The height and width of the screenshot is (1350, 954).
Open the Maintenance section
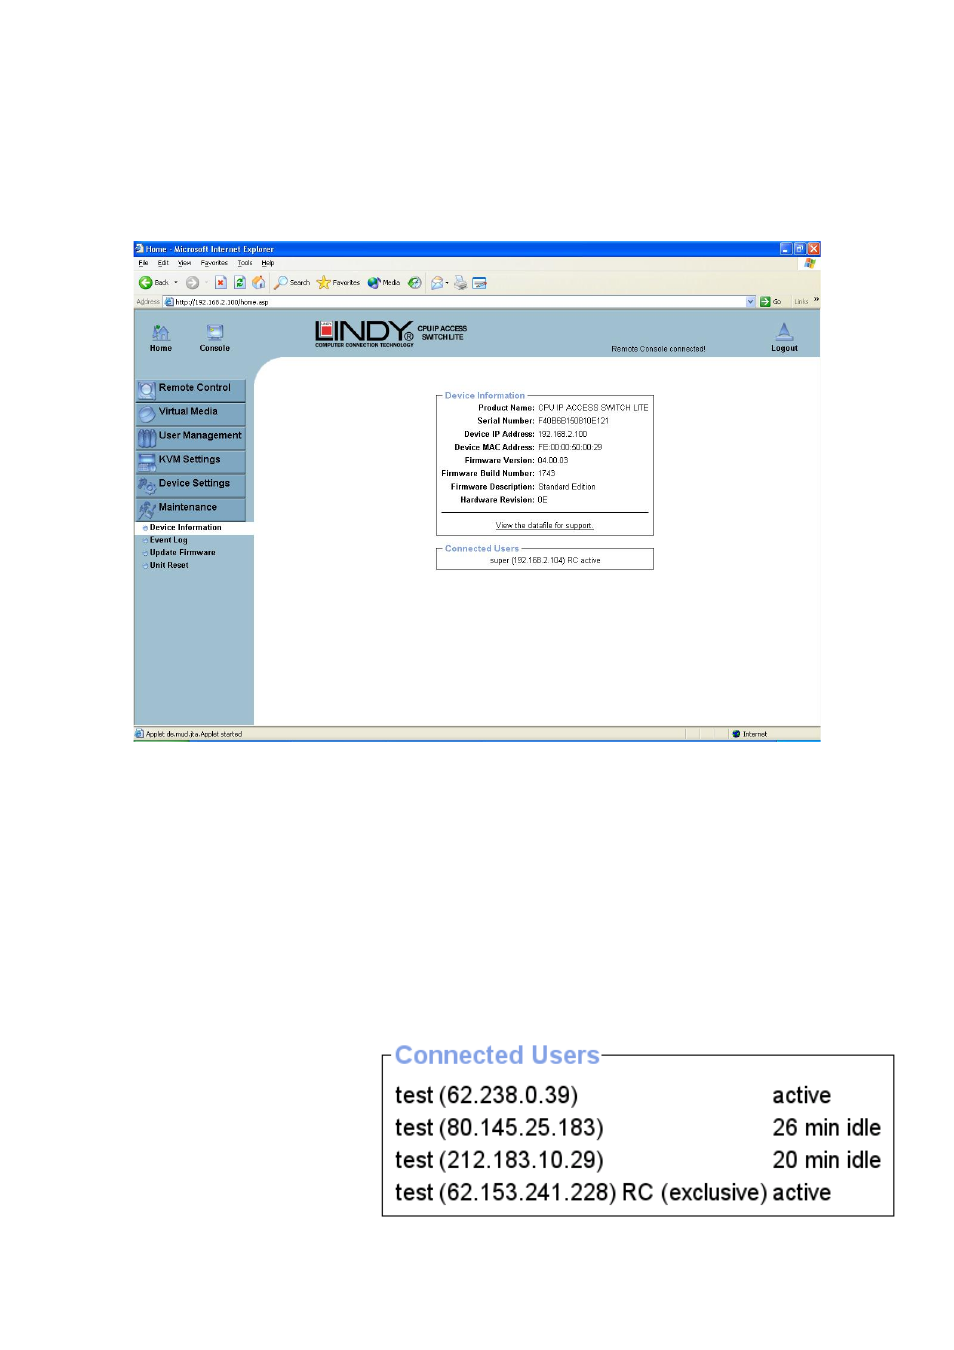(190, 508)
